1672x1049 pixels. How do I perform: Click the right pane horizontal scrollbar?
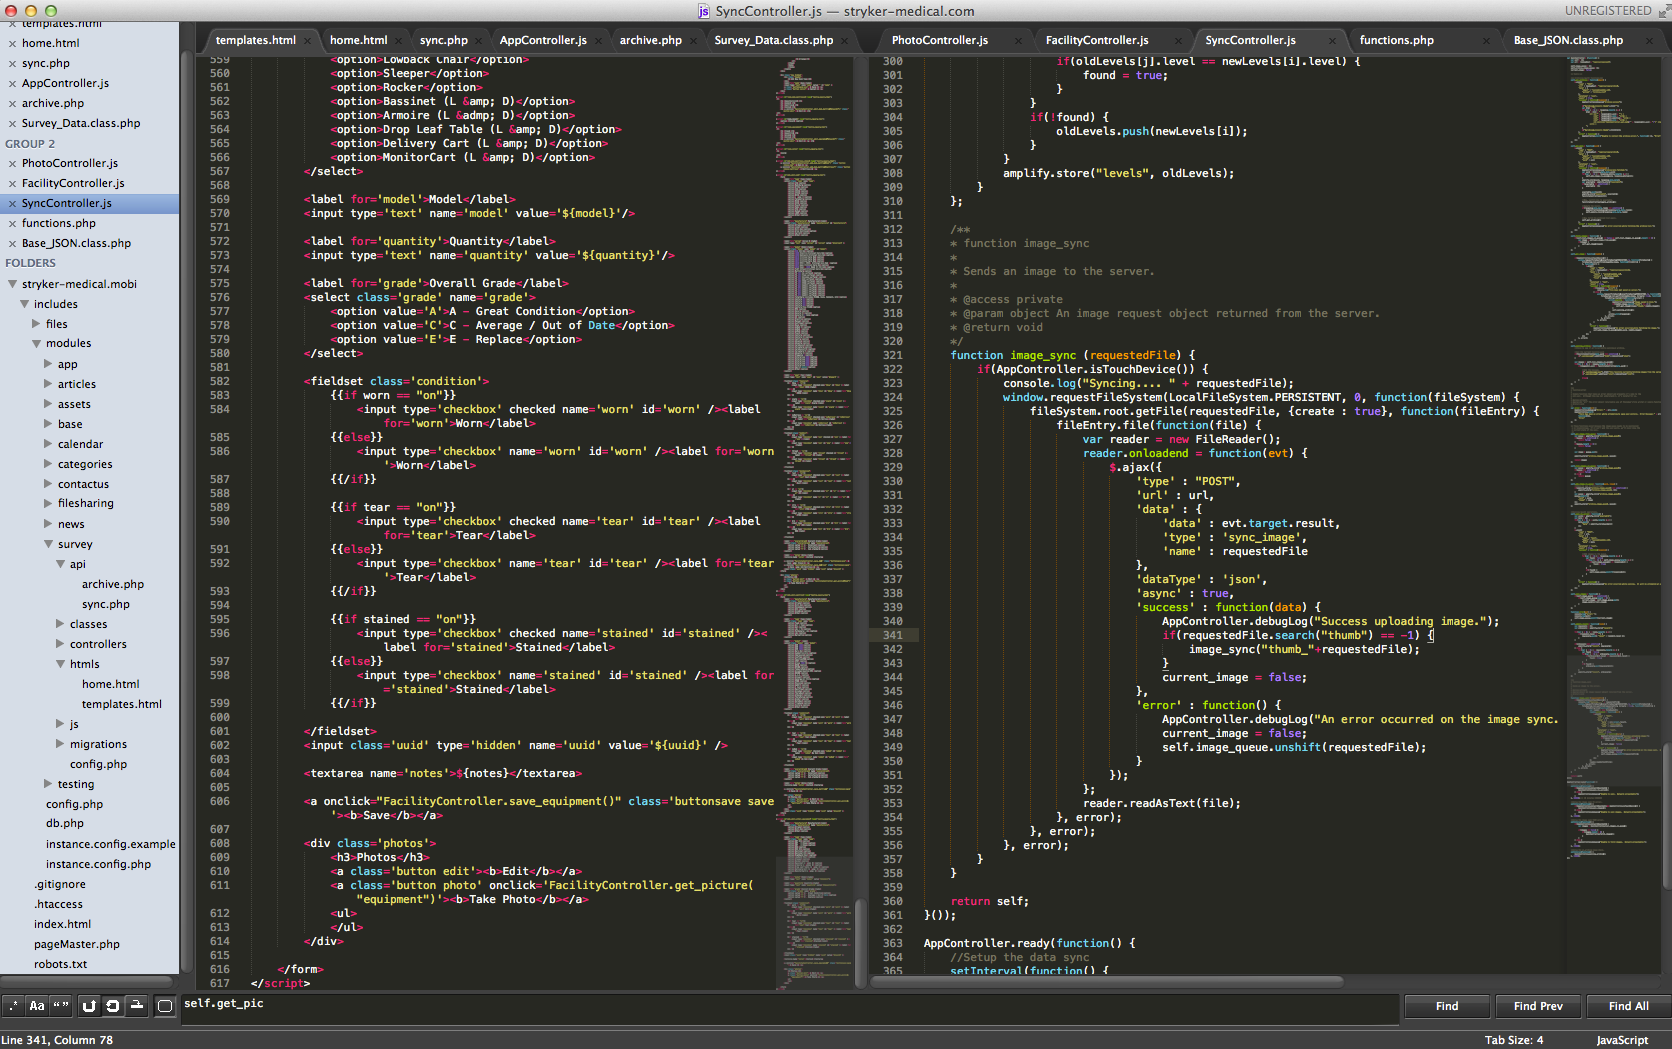(1105, 981)
